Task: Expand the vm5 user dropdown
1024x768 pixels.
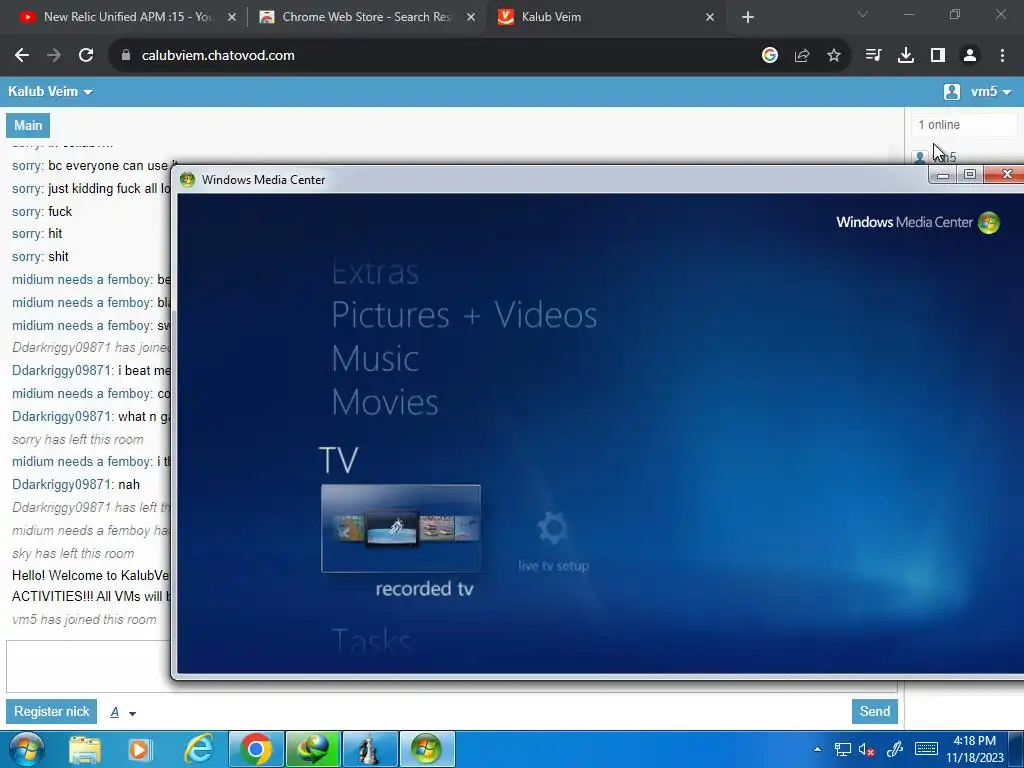Action: click(991, 91)
